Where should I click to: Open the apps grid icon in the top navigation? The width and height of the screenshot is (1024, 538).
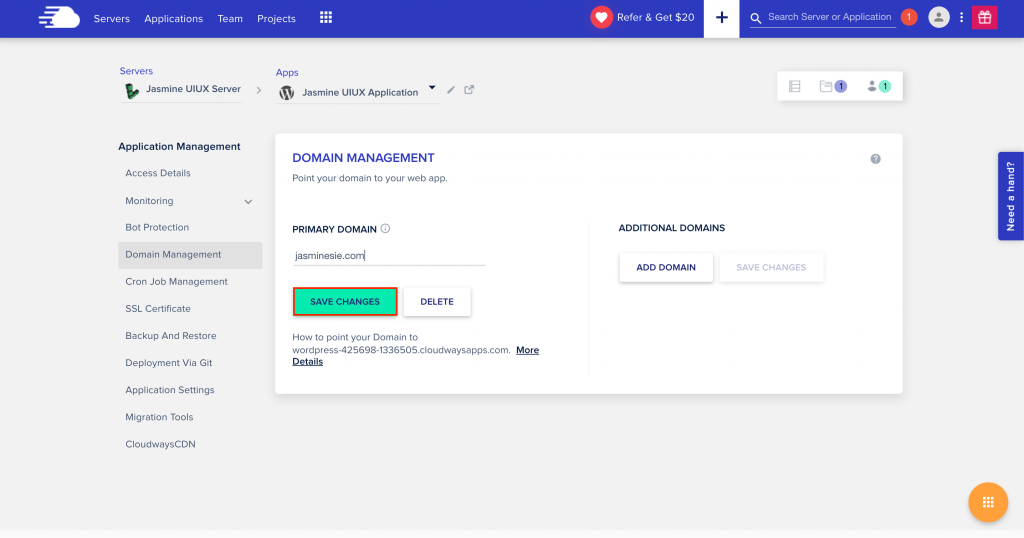point(326,18)
